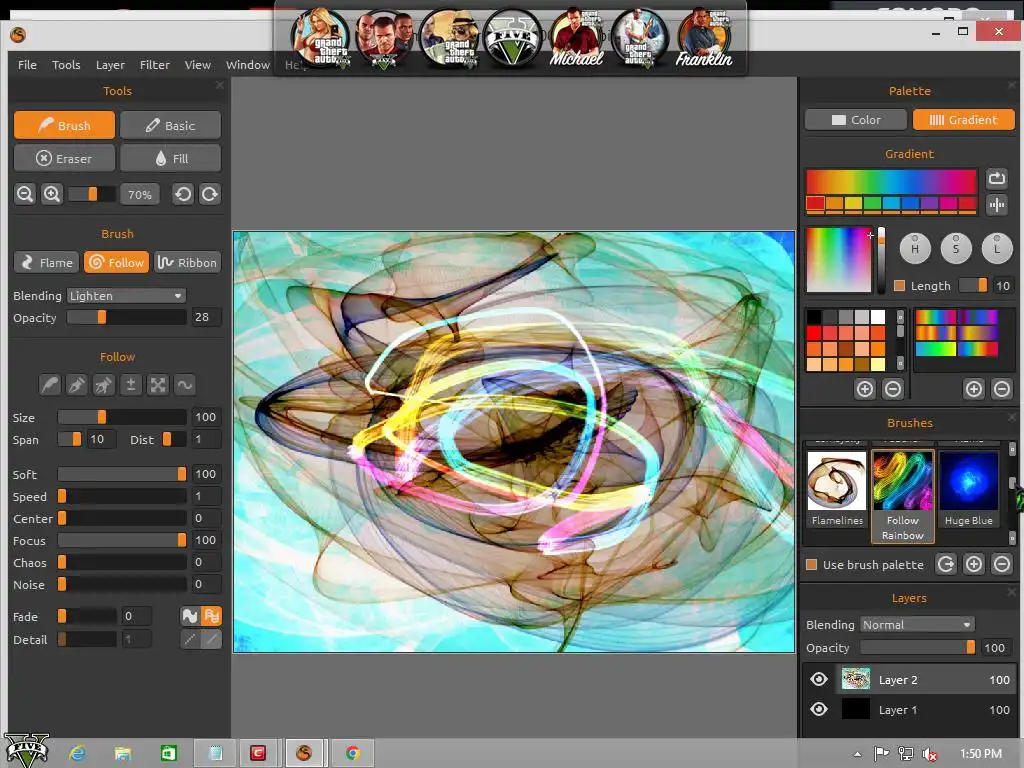Open the brush Blending Lighten dropdown
The width and height of the screenshot is (1024, 768).
click(x=126, y=296)
